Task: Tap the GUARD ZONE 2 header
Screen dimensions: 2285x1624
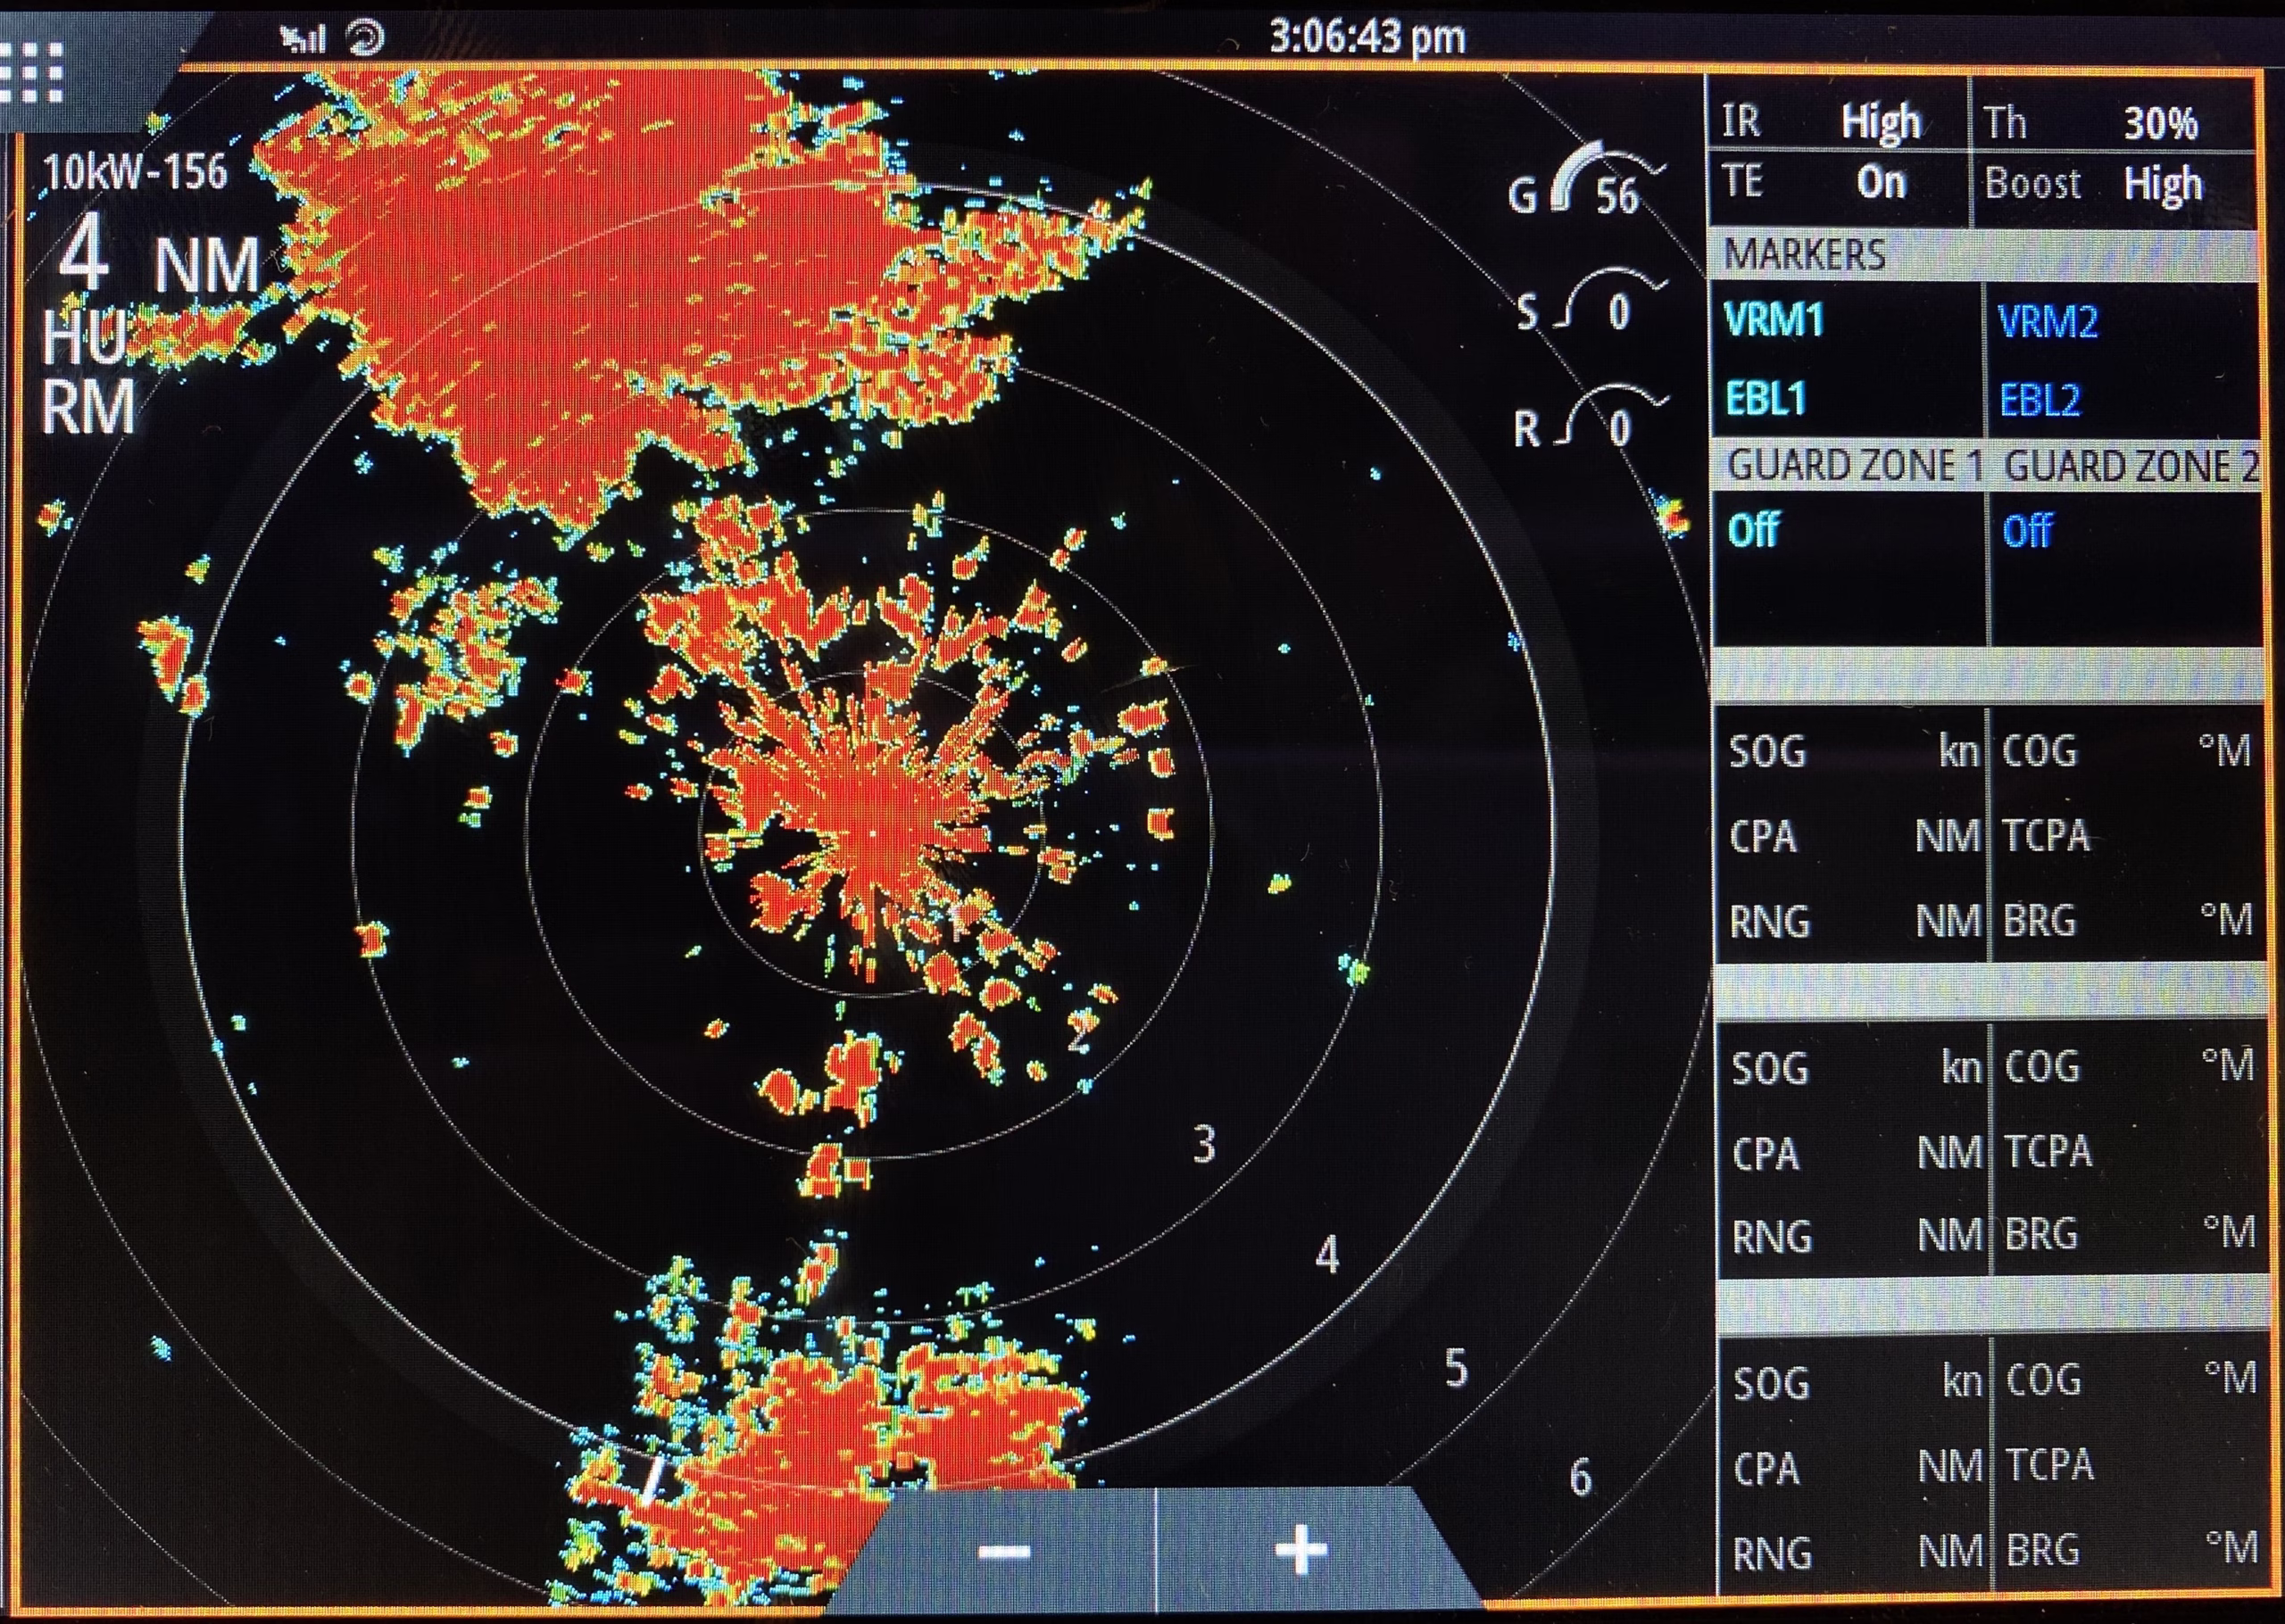Action: (2131, 467)
